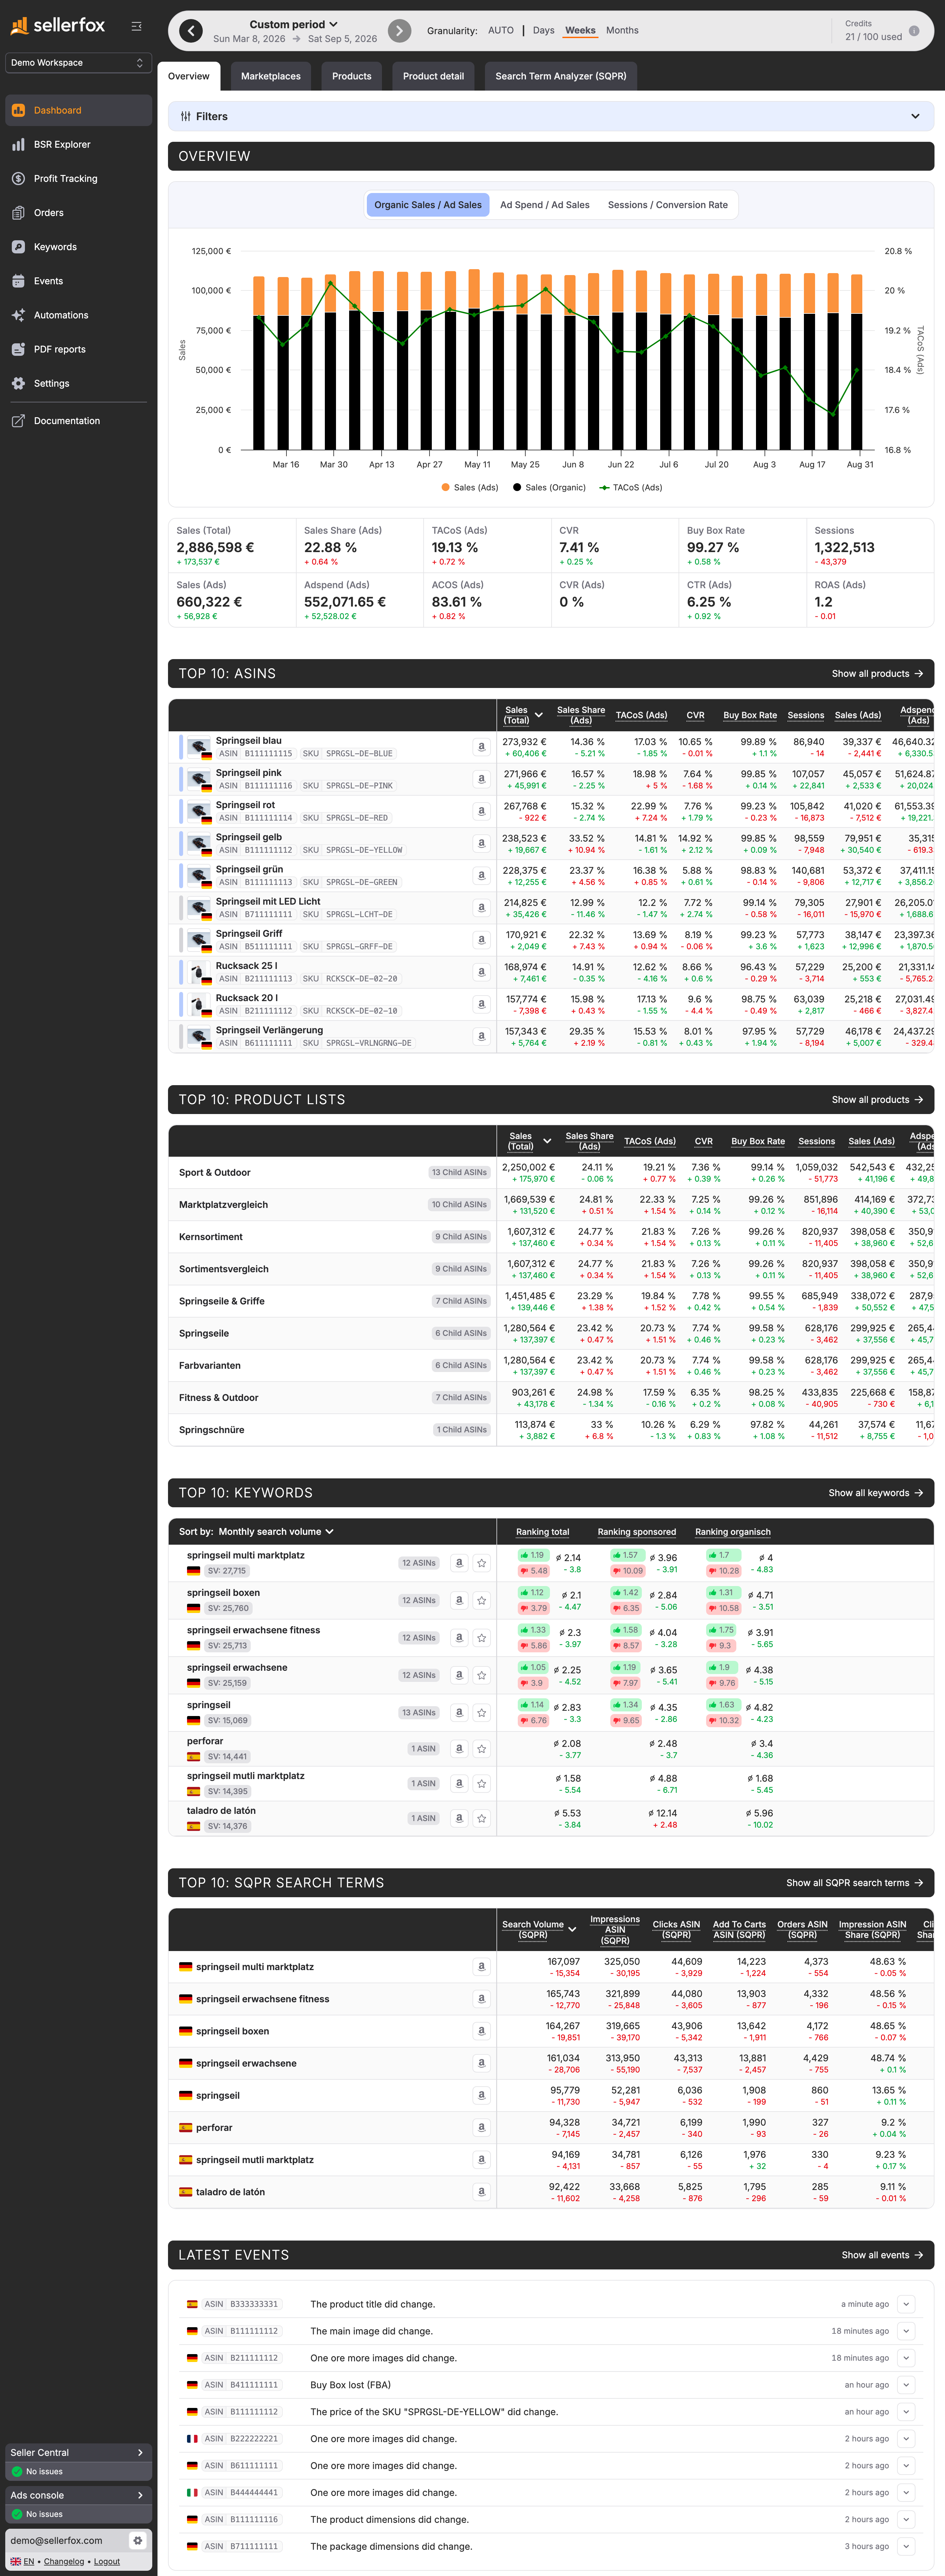This screenshot has width=945, height=2576.
Task: Toggle Sales (Organic) black legend swatch
Action: (x=517, y=488)
